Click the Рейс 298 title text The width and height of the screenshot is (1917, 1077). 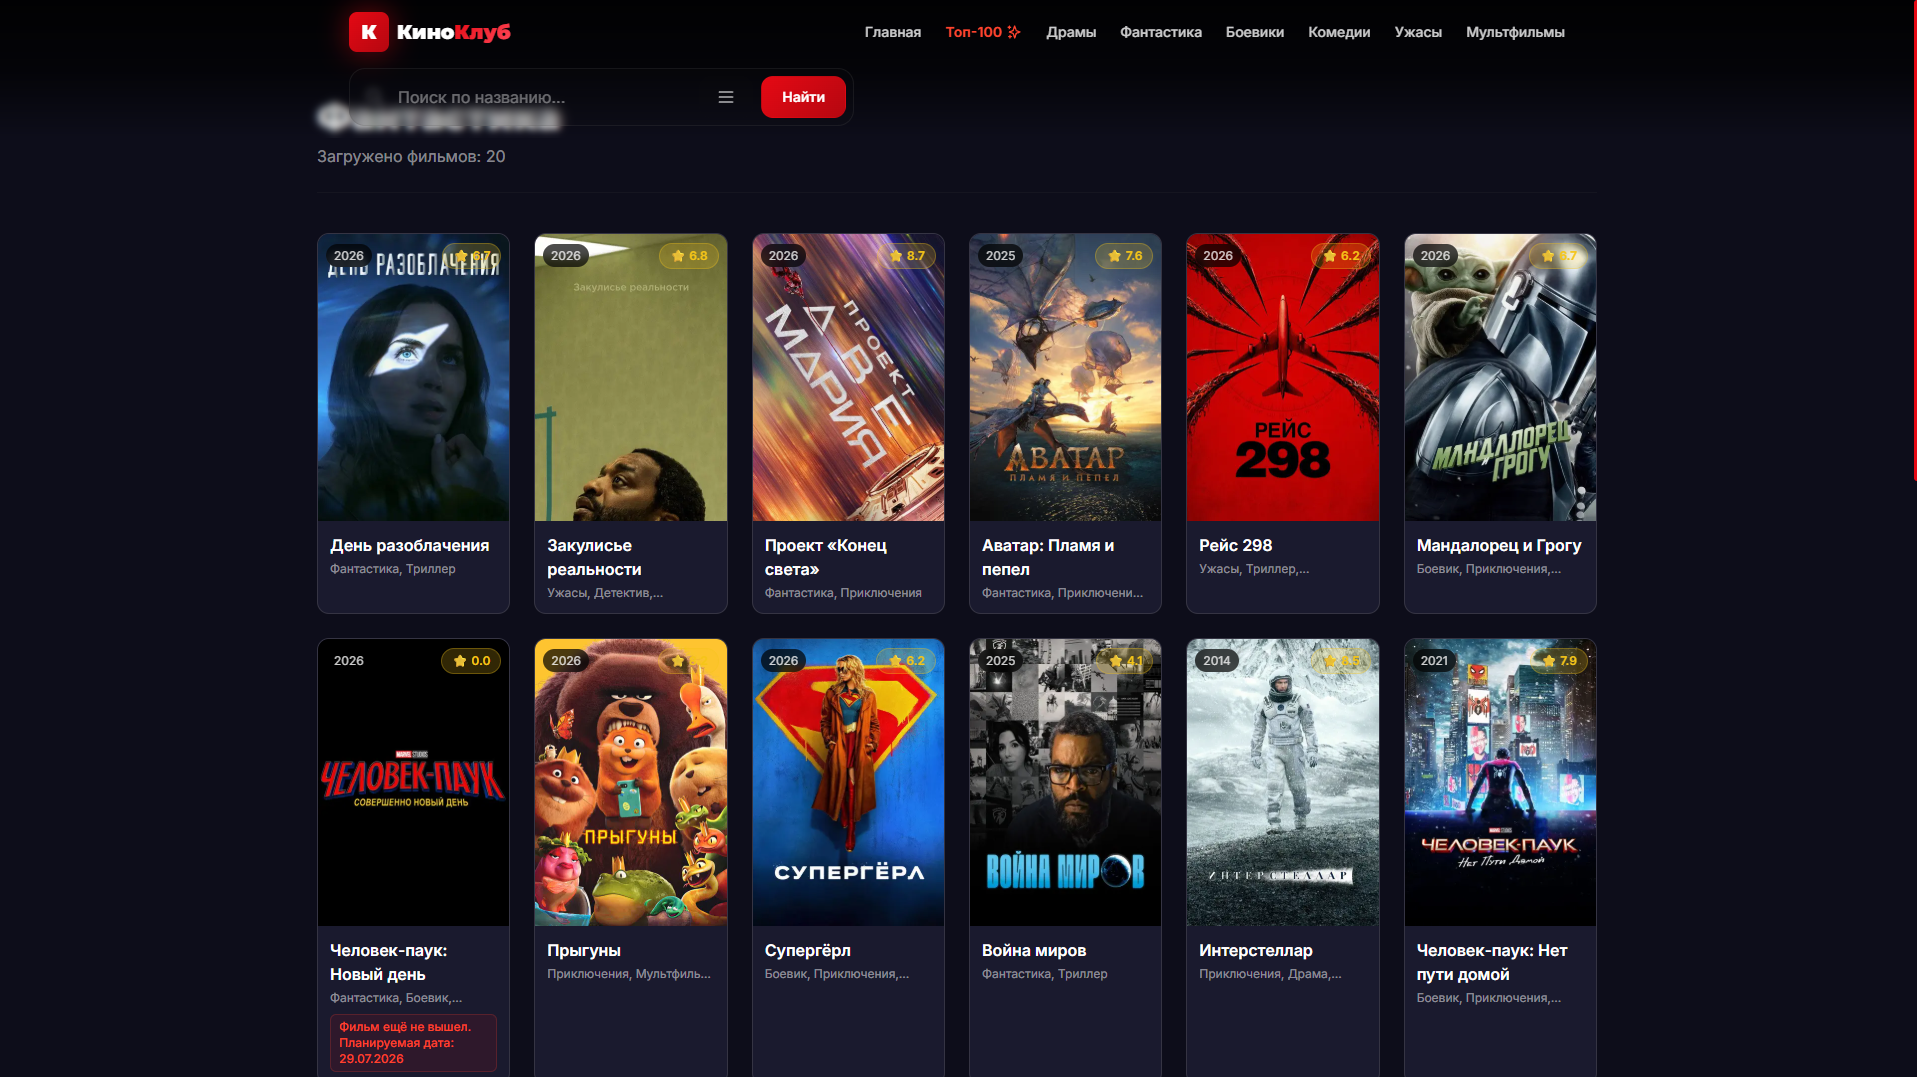click(1236, 545)
